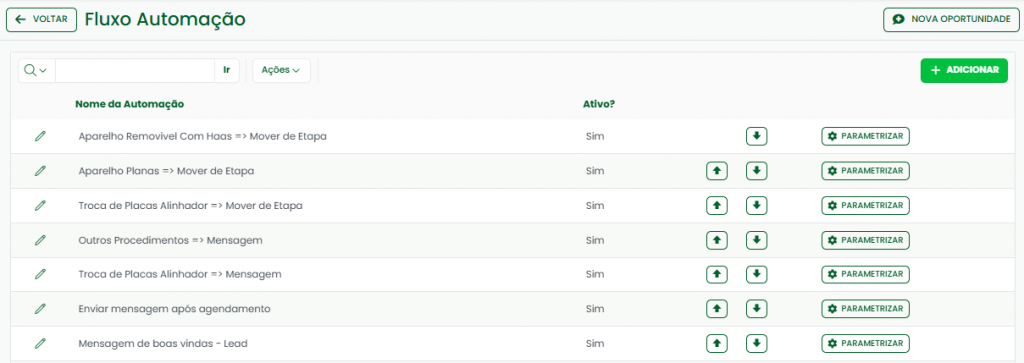Click the Ir search button
This screenshot has height=363, width=1024.
click(227, 71)
